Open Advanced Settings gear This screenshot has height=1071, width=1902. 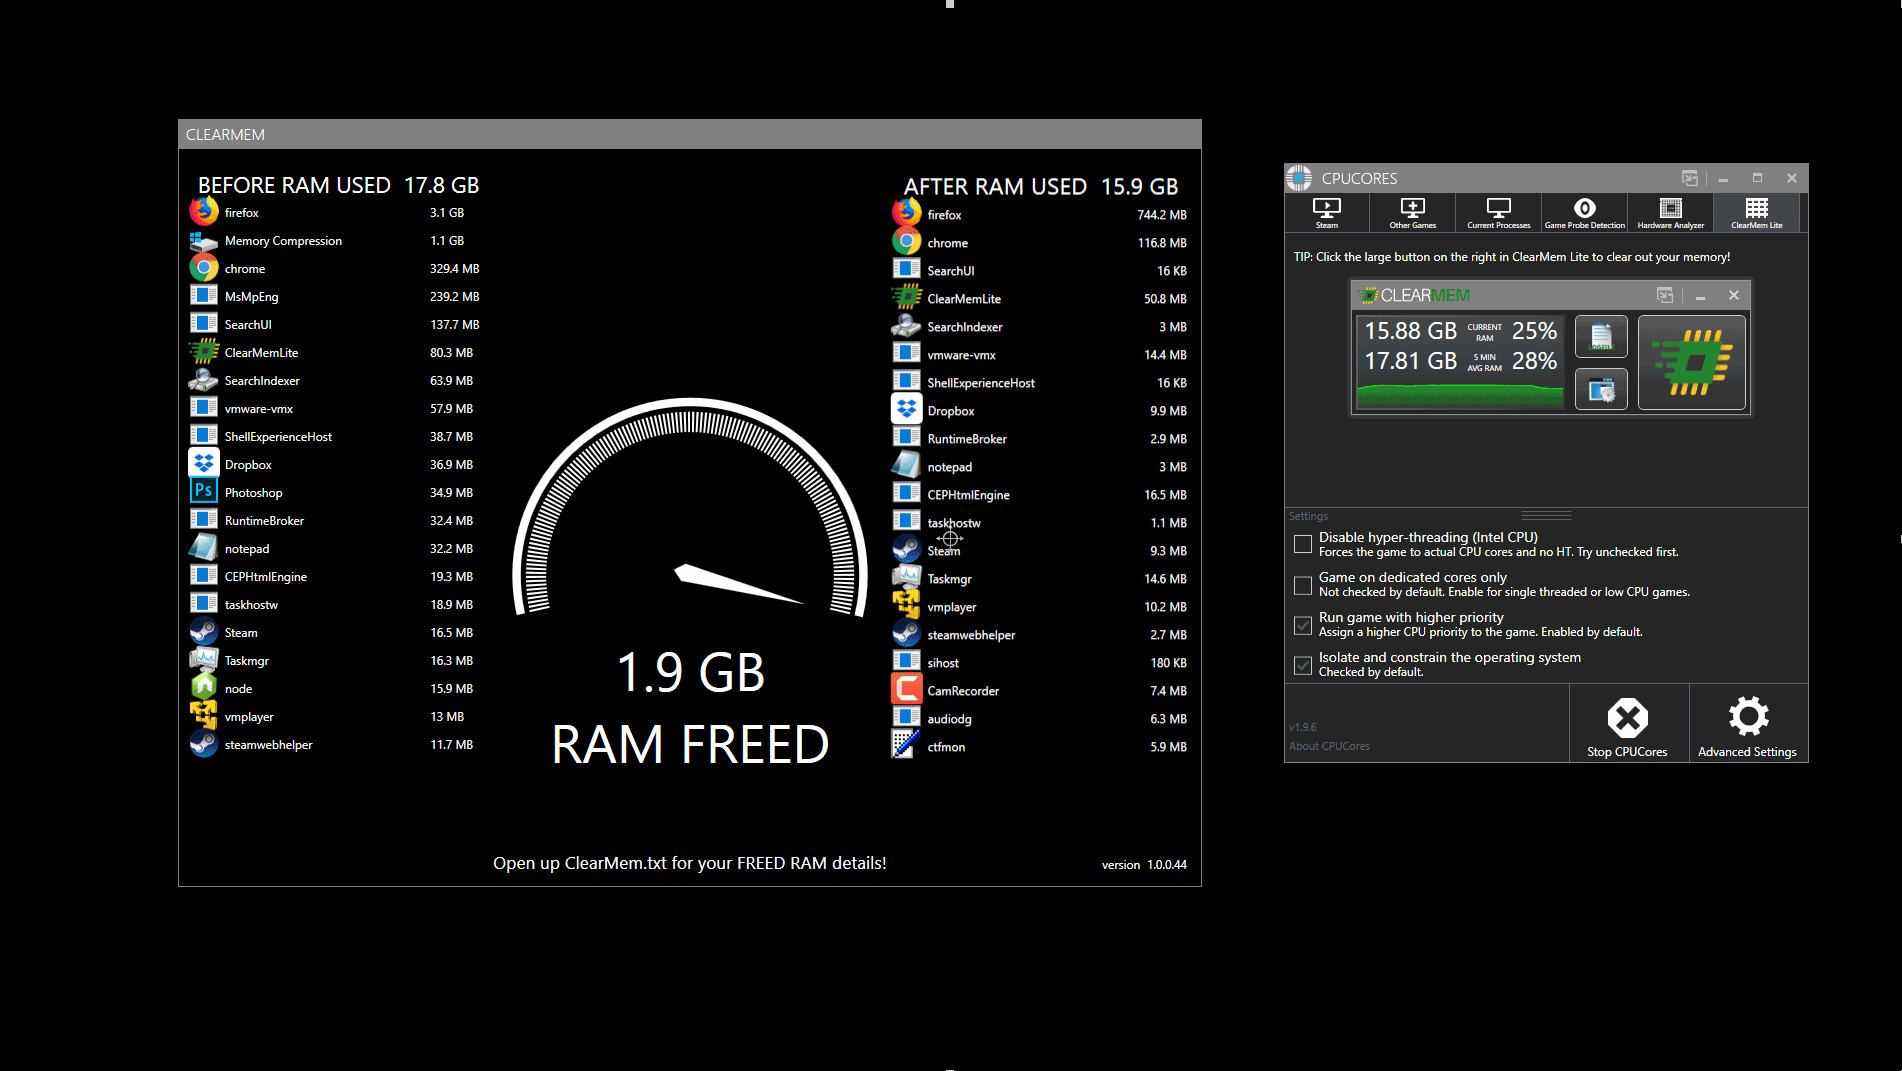[x=1747, y=718]
